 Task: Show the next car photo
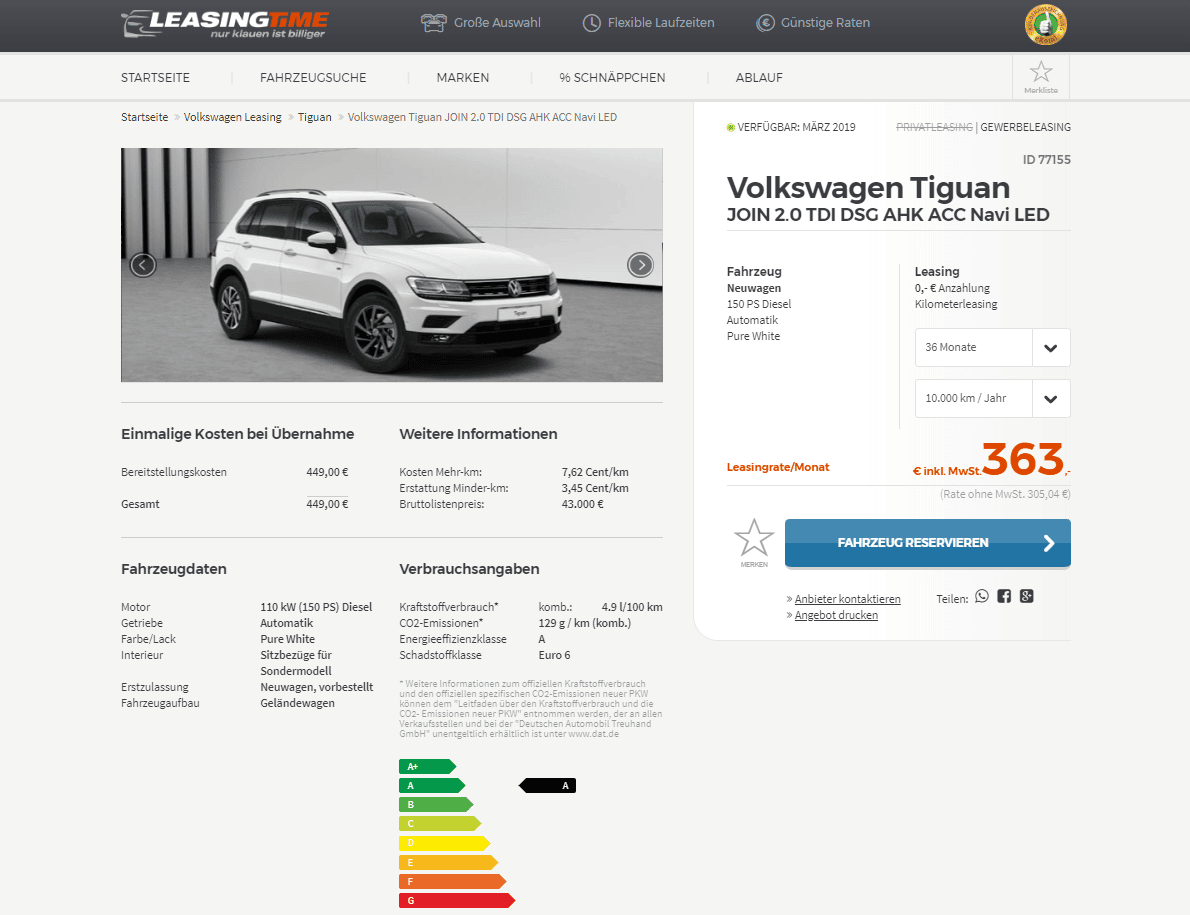pyautogui.click(x=641, y=265)
